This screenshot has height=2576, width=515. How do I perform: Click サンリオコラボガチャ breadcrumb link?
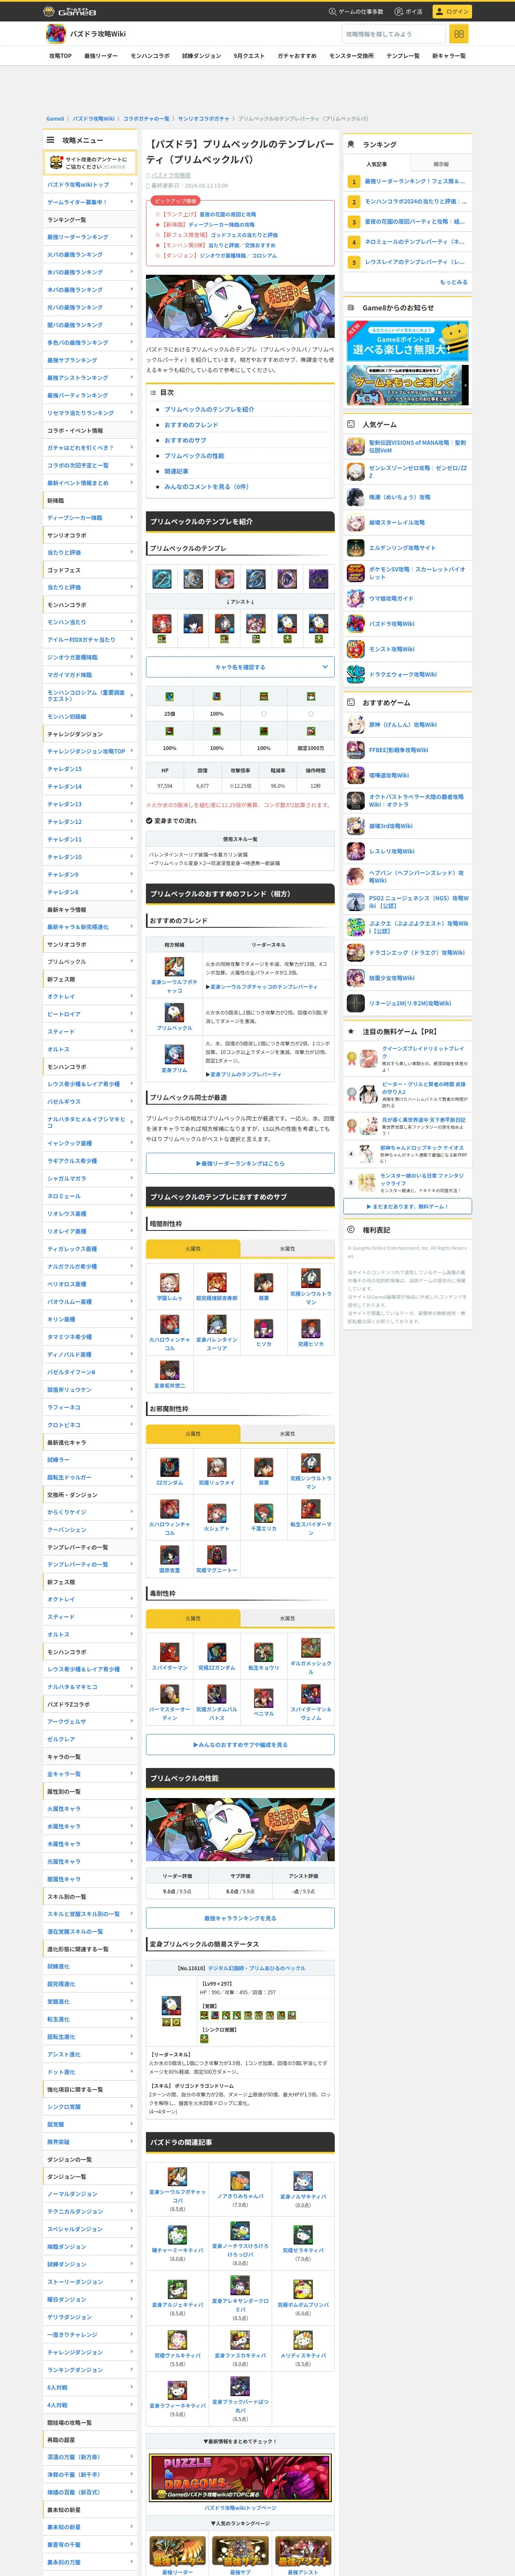tap(203, 118)
